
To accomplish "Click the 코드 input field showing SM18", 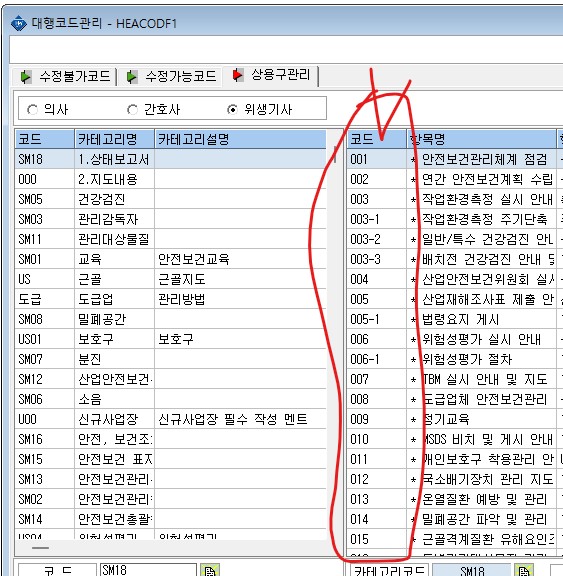I will point(148,570).
